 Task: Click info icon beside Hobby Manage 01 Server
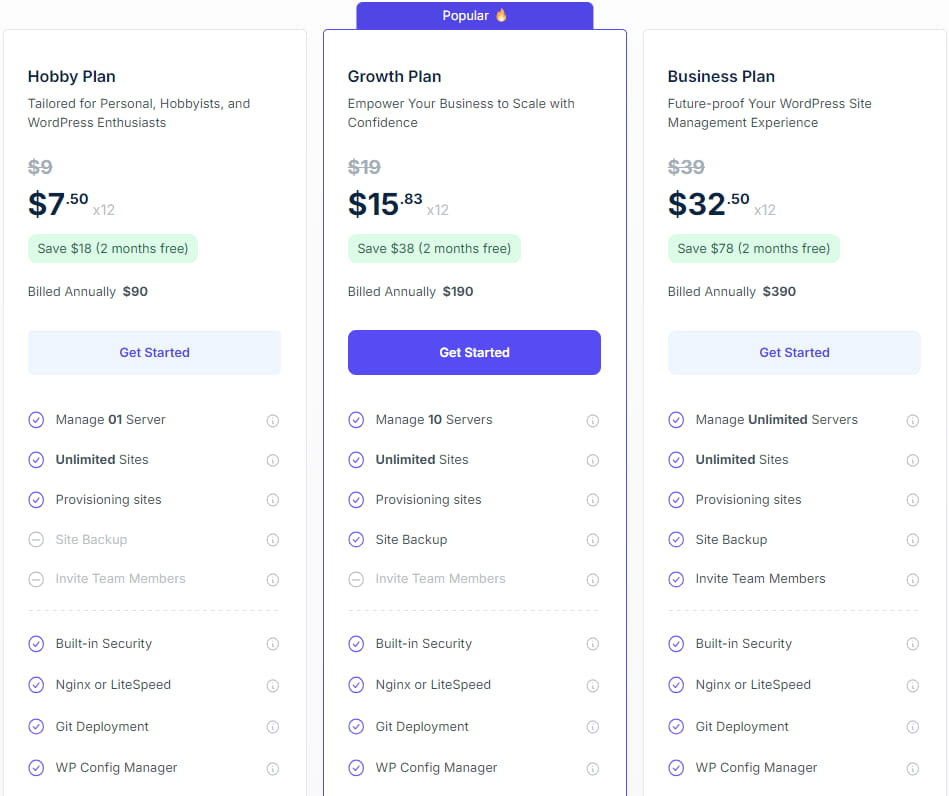point(273,421)
